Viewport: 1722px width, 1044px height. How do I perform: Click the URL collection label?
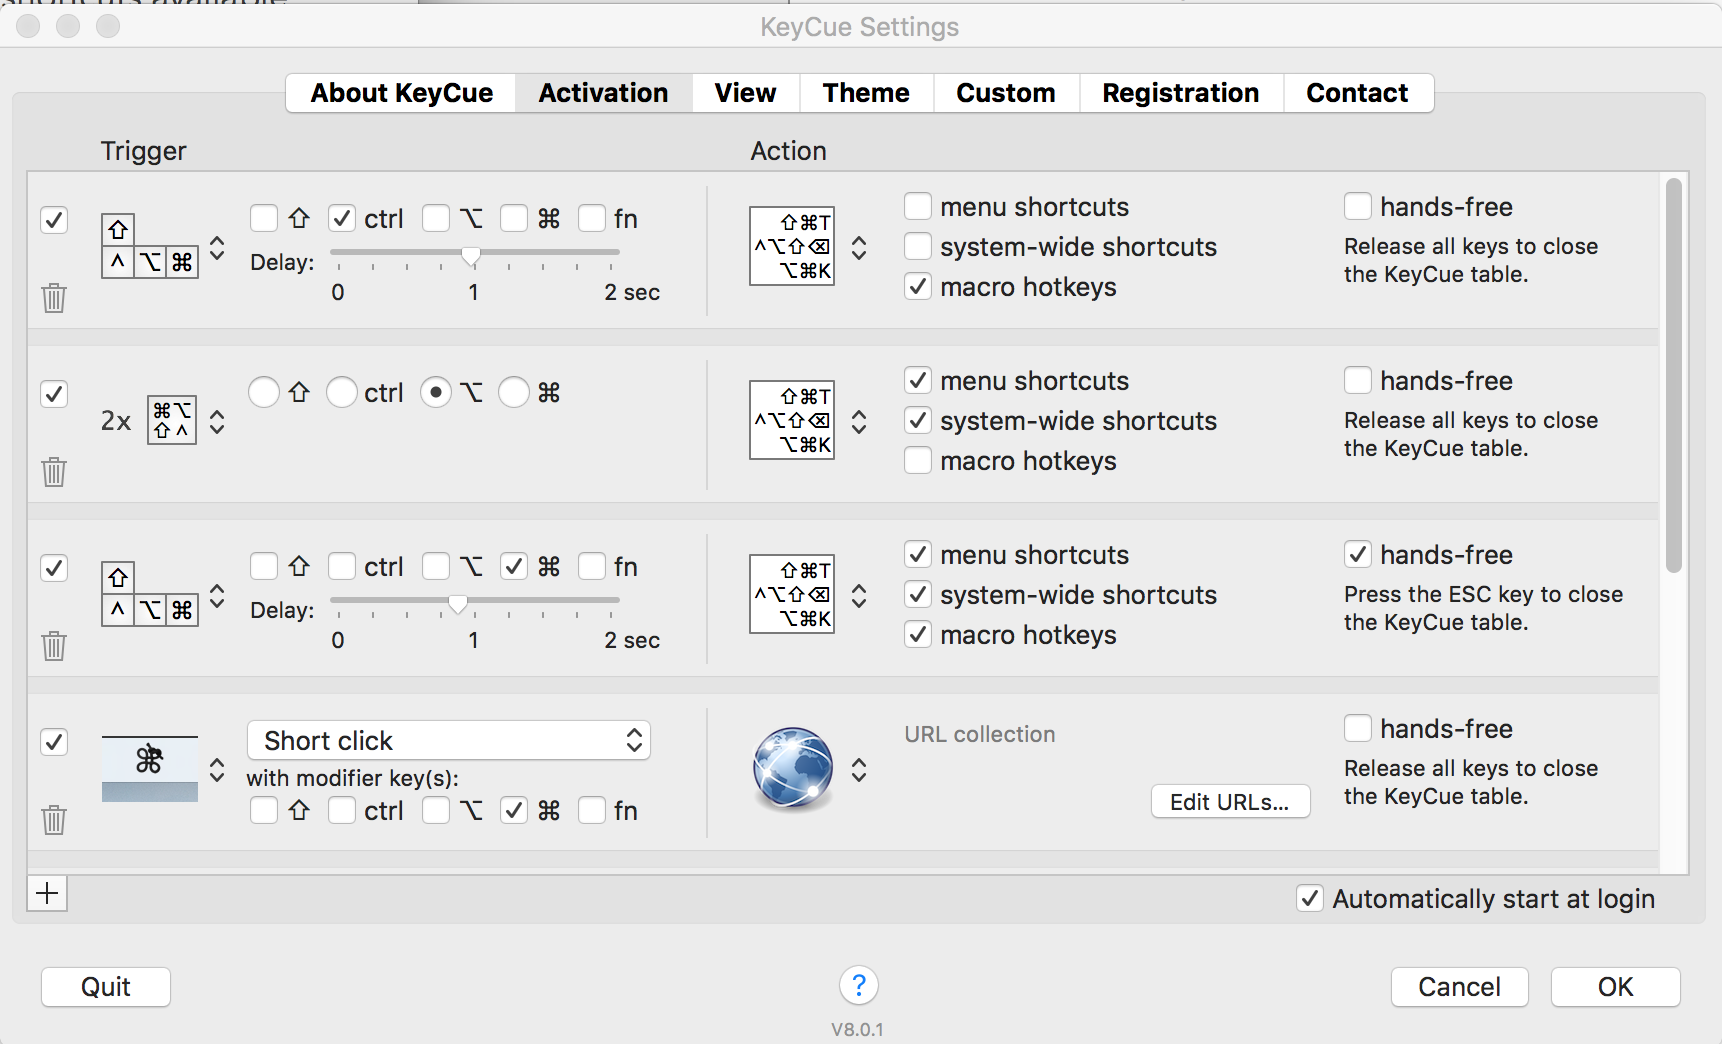pos(980,734)
